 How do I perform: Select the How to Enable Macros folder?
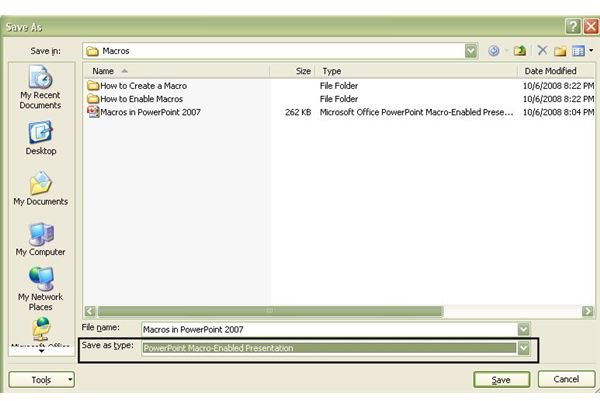tap(142, 99)
